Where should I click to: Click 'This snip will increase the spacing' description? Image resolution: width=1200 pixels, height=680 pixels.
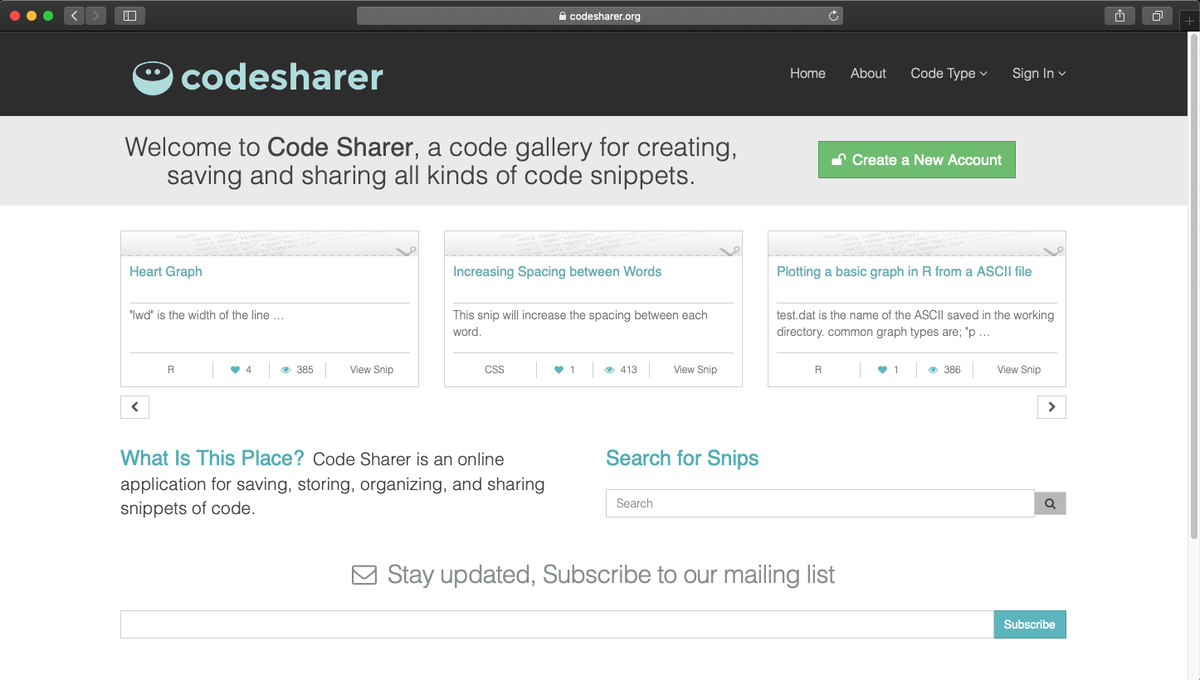click(x=580, y=323)
